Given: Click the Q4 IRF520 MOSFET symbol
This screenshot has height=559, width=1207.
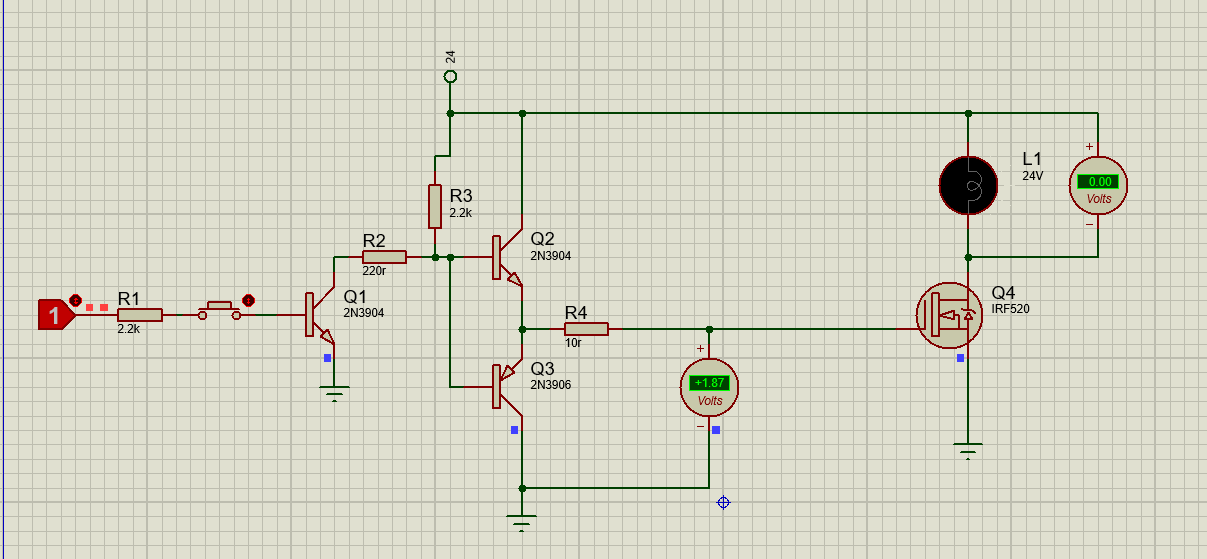Looking at the screenshot, I should [949, 315].
